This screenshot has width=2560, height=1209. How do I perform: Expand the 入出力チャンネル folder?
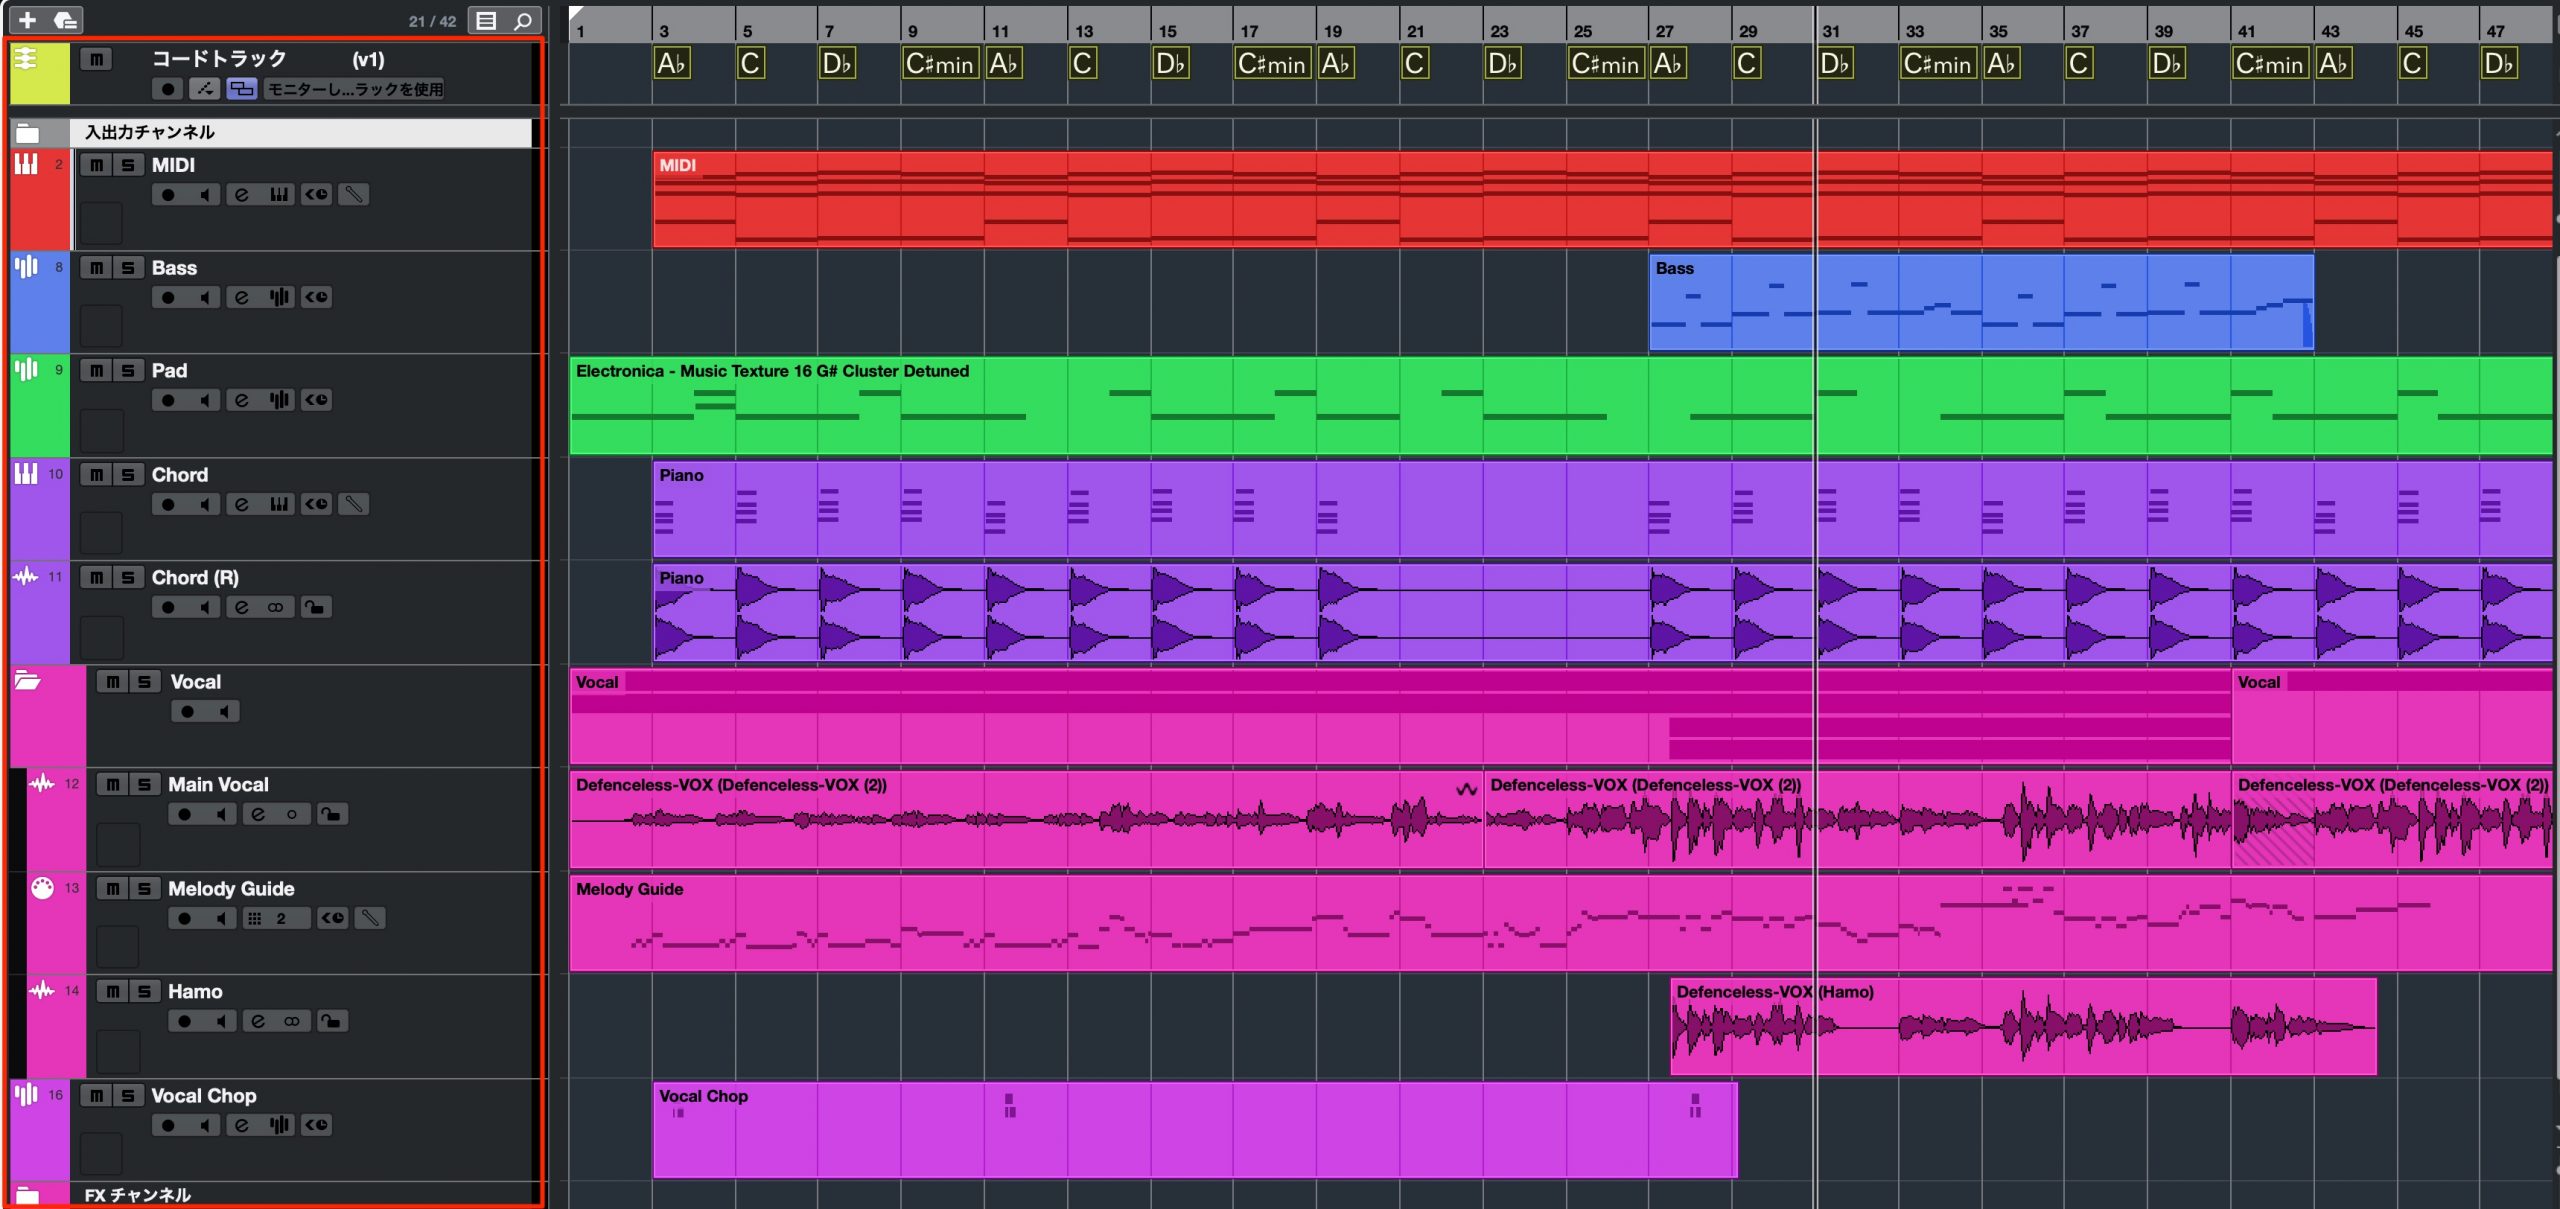tap(28, 133)
